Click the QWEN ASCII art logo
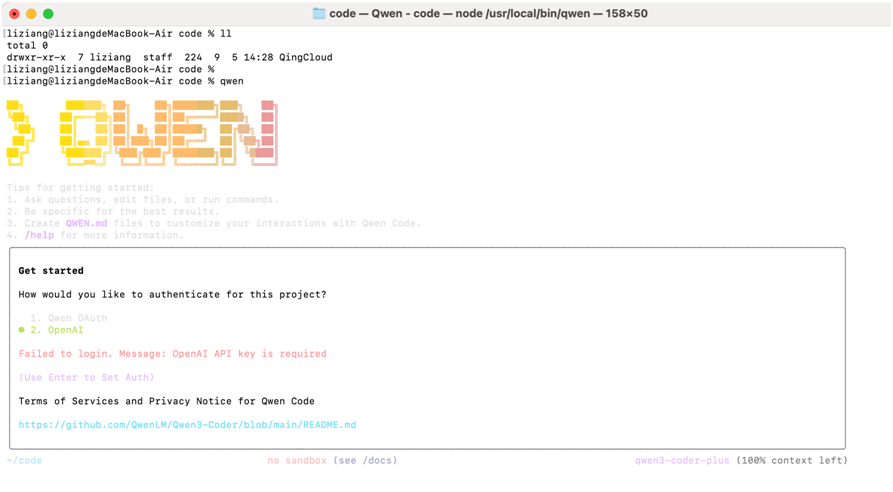893x492 pixels. [x=142, y=133]
